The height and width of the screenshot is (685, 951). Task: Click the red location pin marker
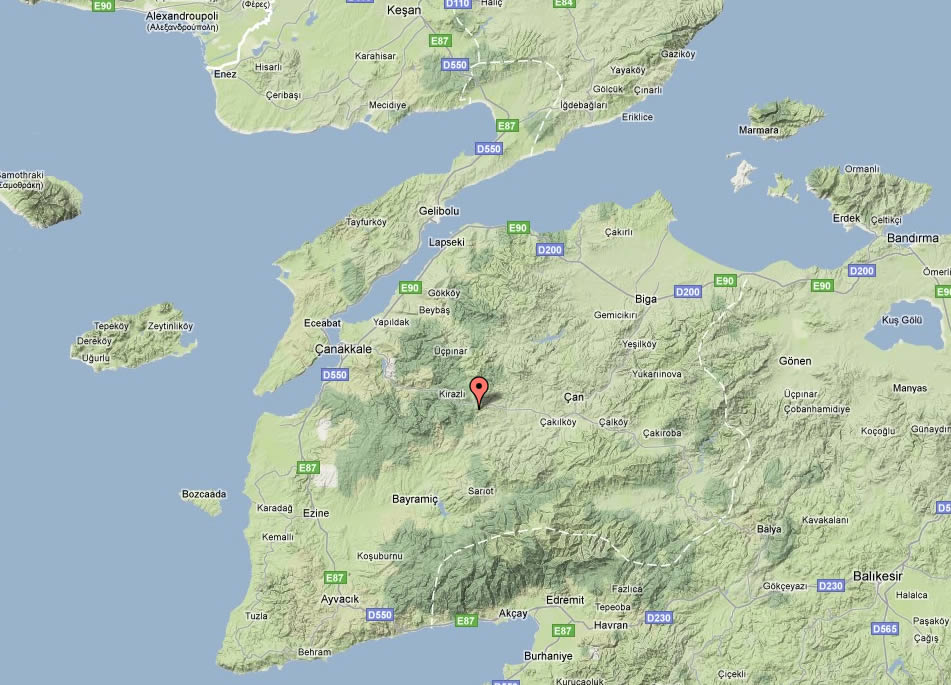coord(480,391)
